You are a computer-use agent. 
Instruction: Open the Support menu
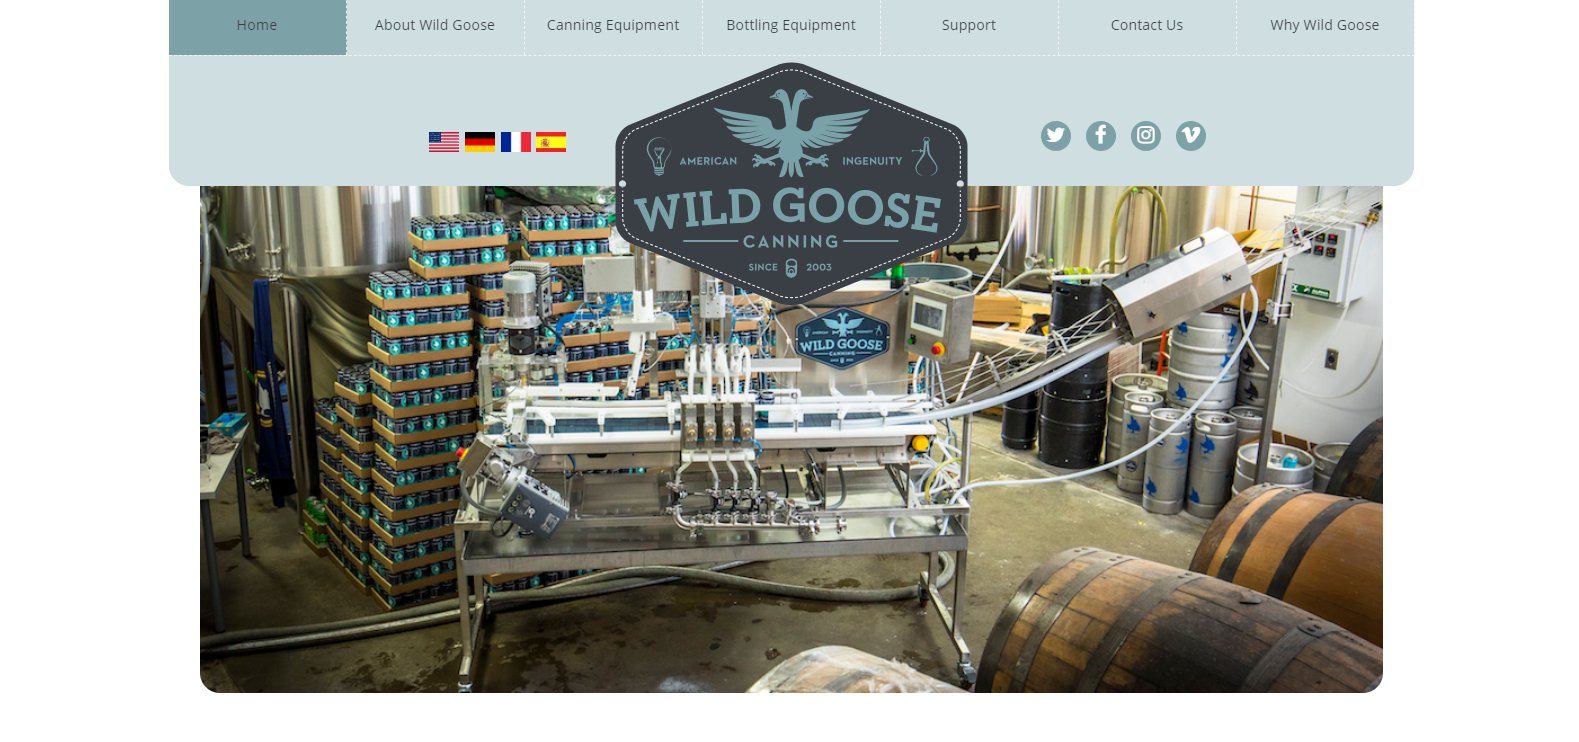(x=969, y=26)
